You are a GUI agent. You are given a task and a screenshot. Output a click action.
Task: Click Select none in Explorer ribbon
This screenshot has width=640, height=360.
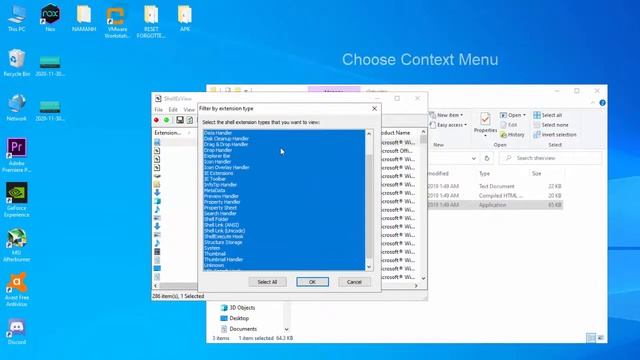pyautogui.click(x=551, y=125)
